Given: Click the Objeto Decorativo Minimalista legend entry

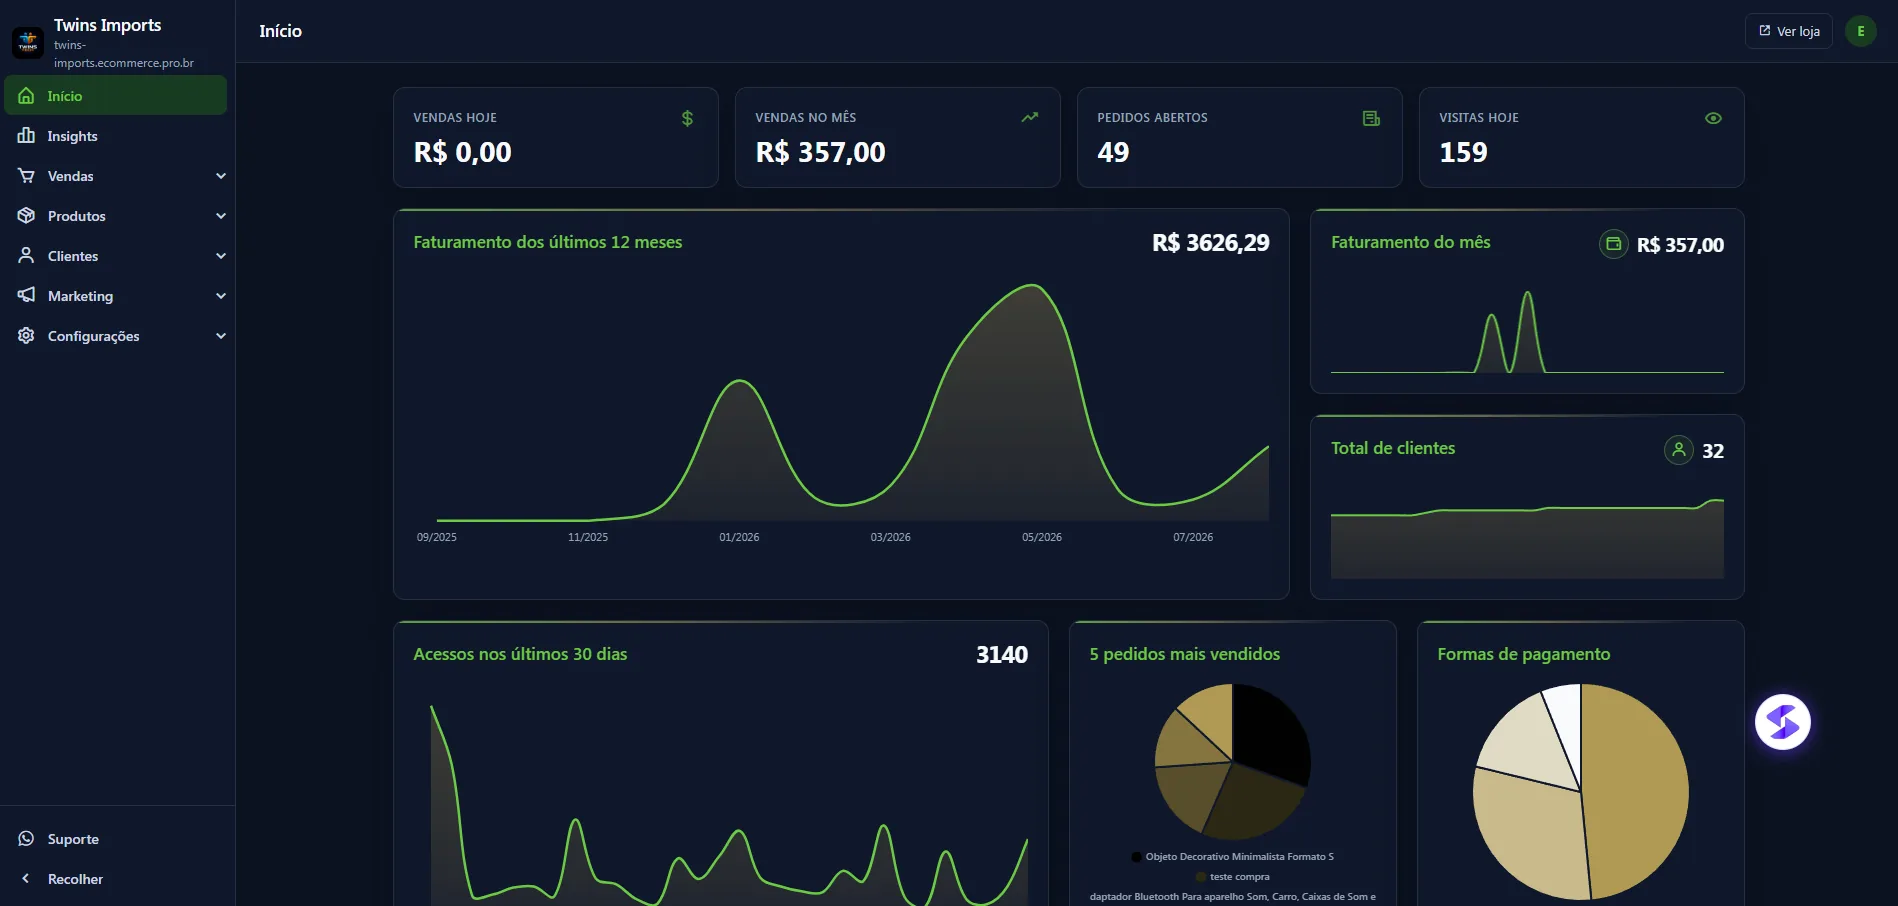Looking at the screenshot, I should tap(1232, 857).
